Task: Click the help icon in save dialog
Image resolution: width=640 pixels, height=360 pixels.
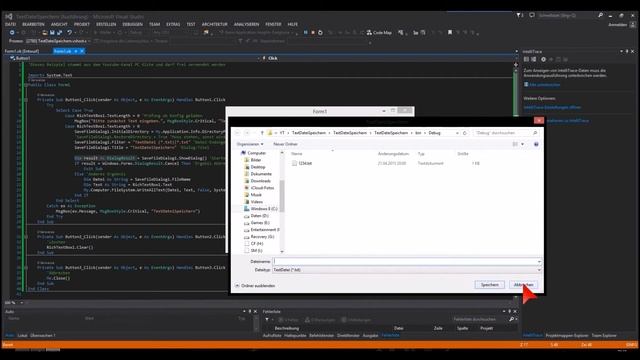Action: click(x=536, y=144)
